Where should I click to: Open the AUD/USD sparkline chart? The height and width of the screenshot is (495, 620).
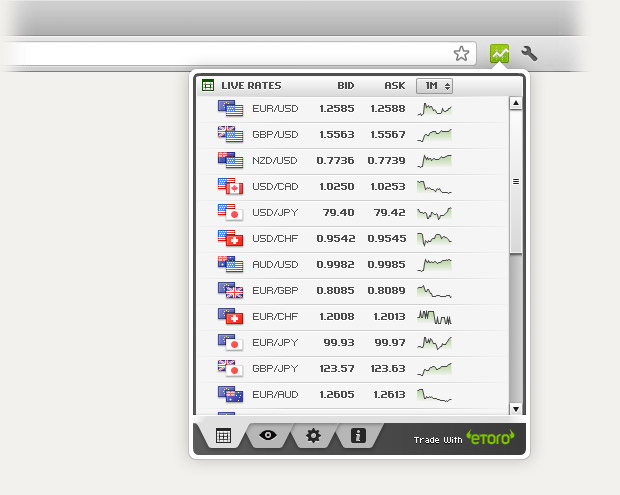click(434, 265)
